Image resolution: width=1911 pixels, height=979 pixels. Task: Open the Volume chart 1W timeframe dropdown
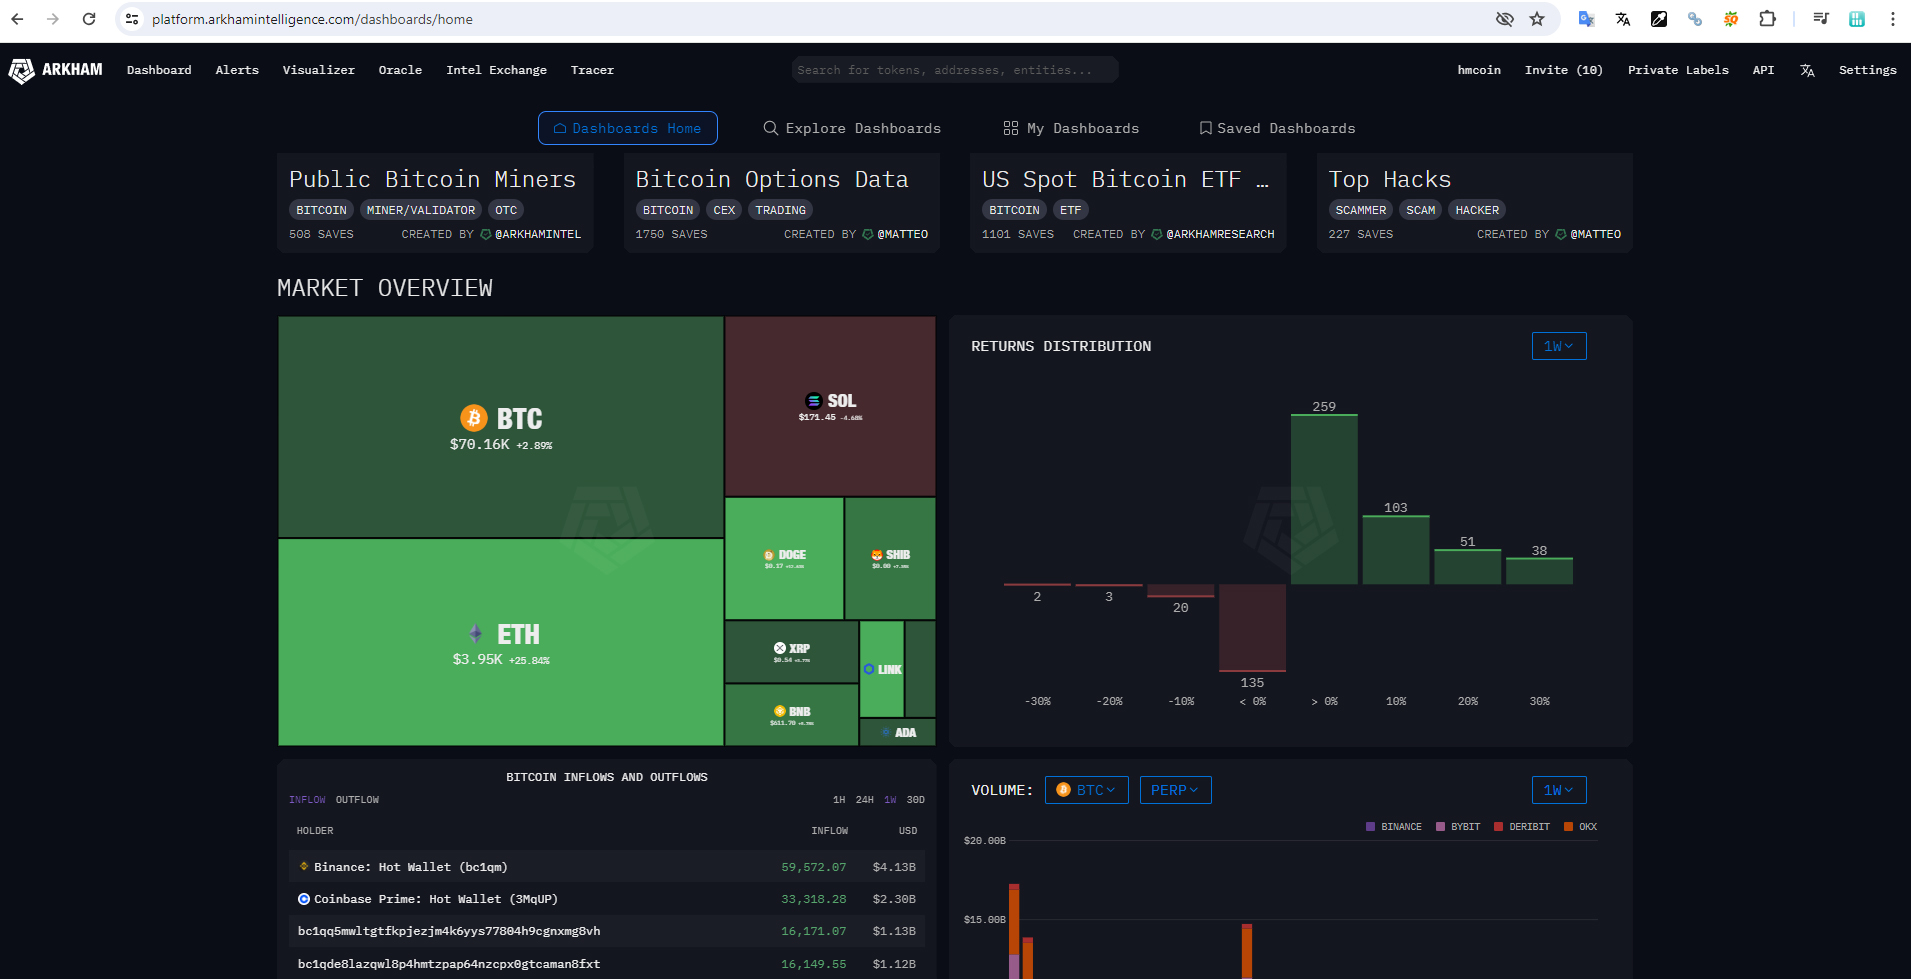tap(1559, 790)
